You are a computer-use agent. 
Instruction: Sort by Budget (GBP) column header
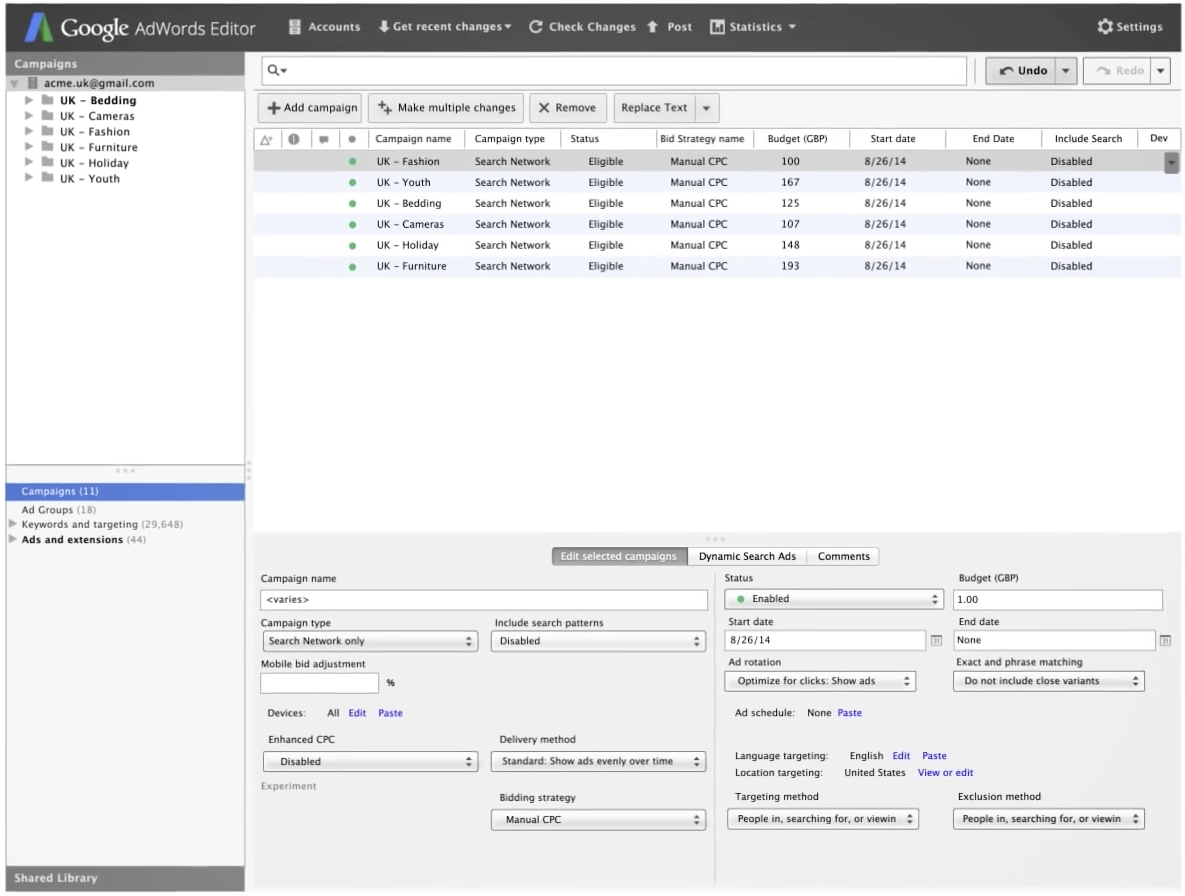click(x=797, y=139)
